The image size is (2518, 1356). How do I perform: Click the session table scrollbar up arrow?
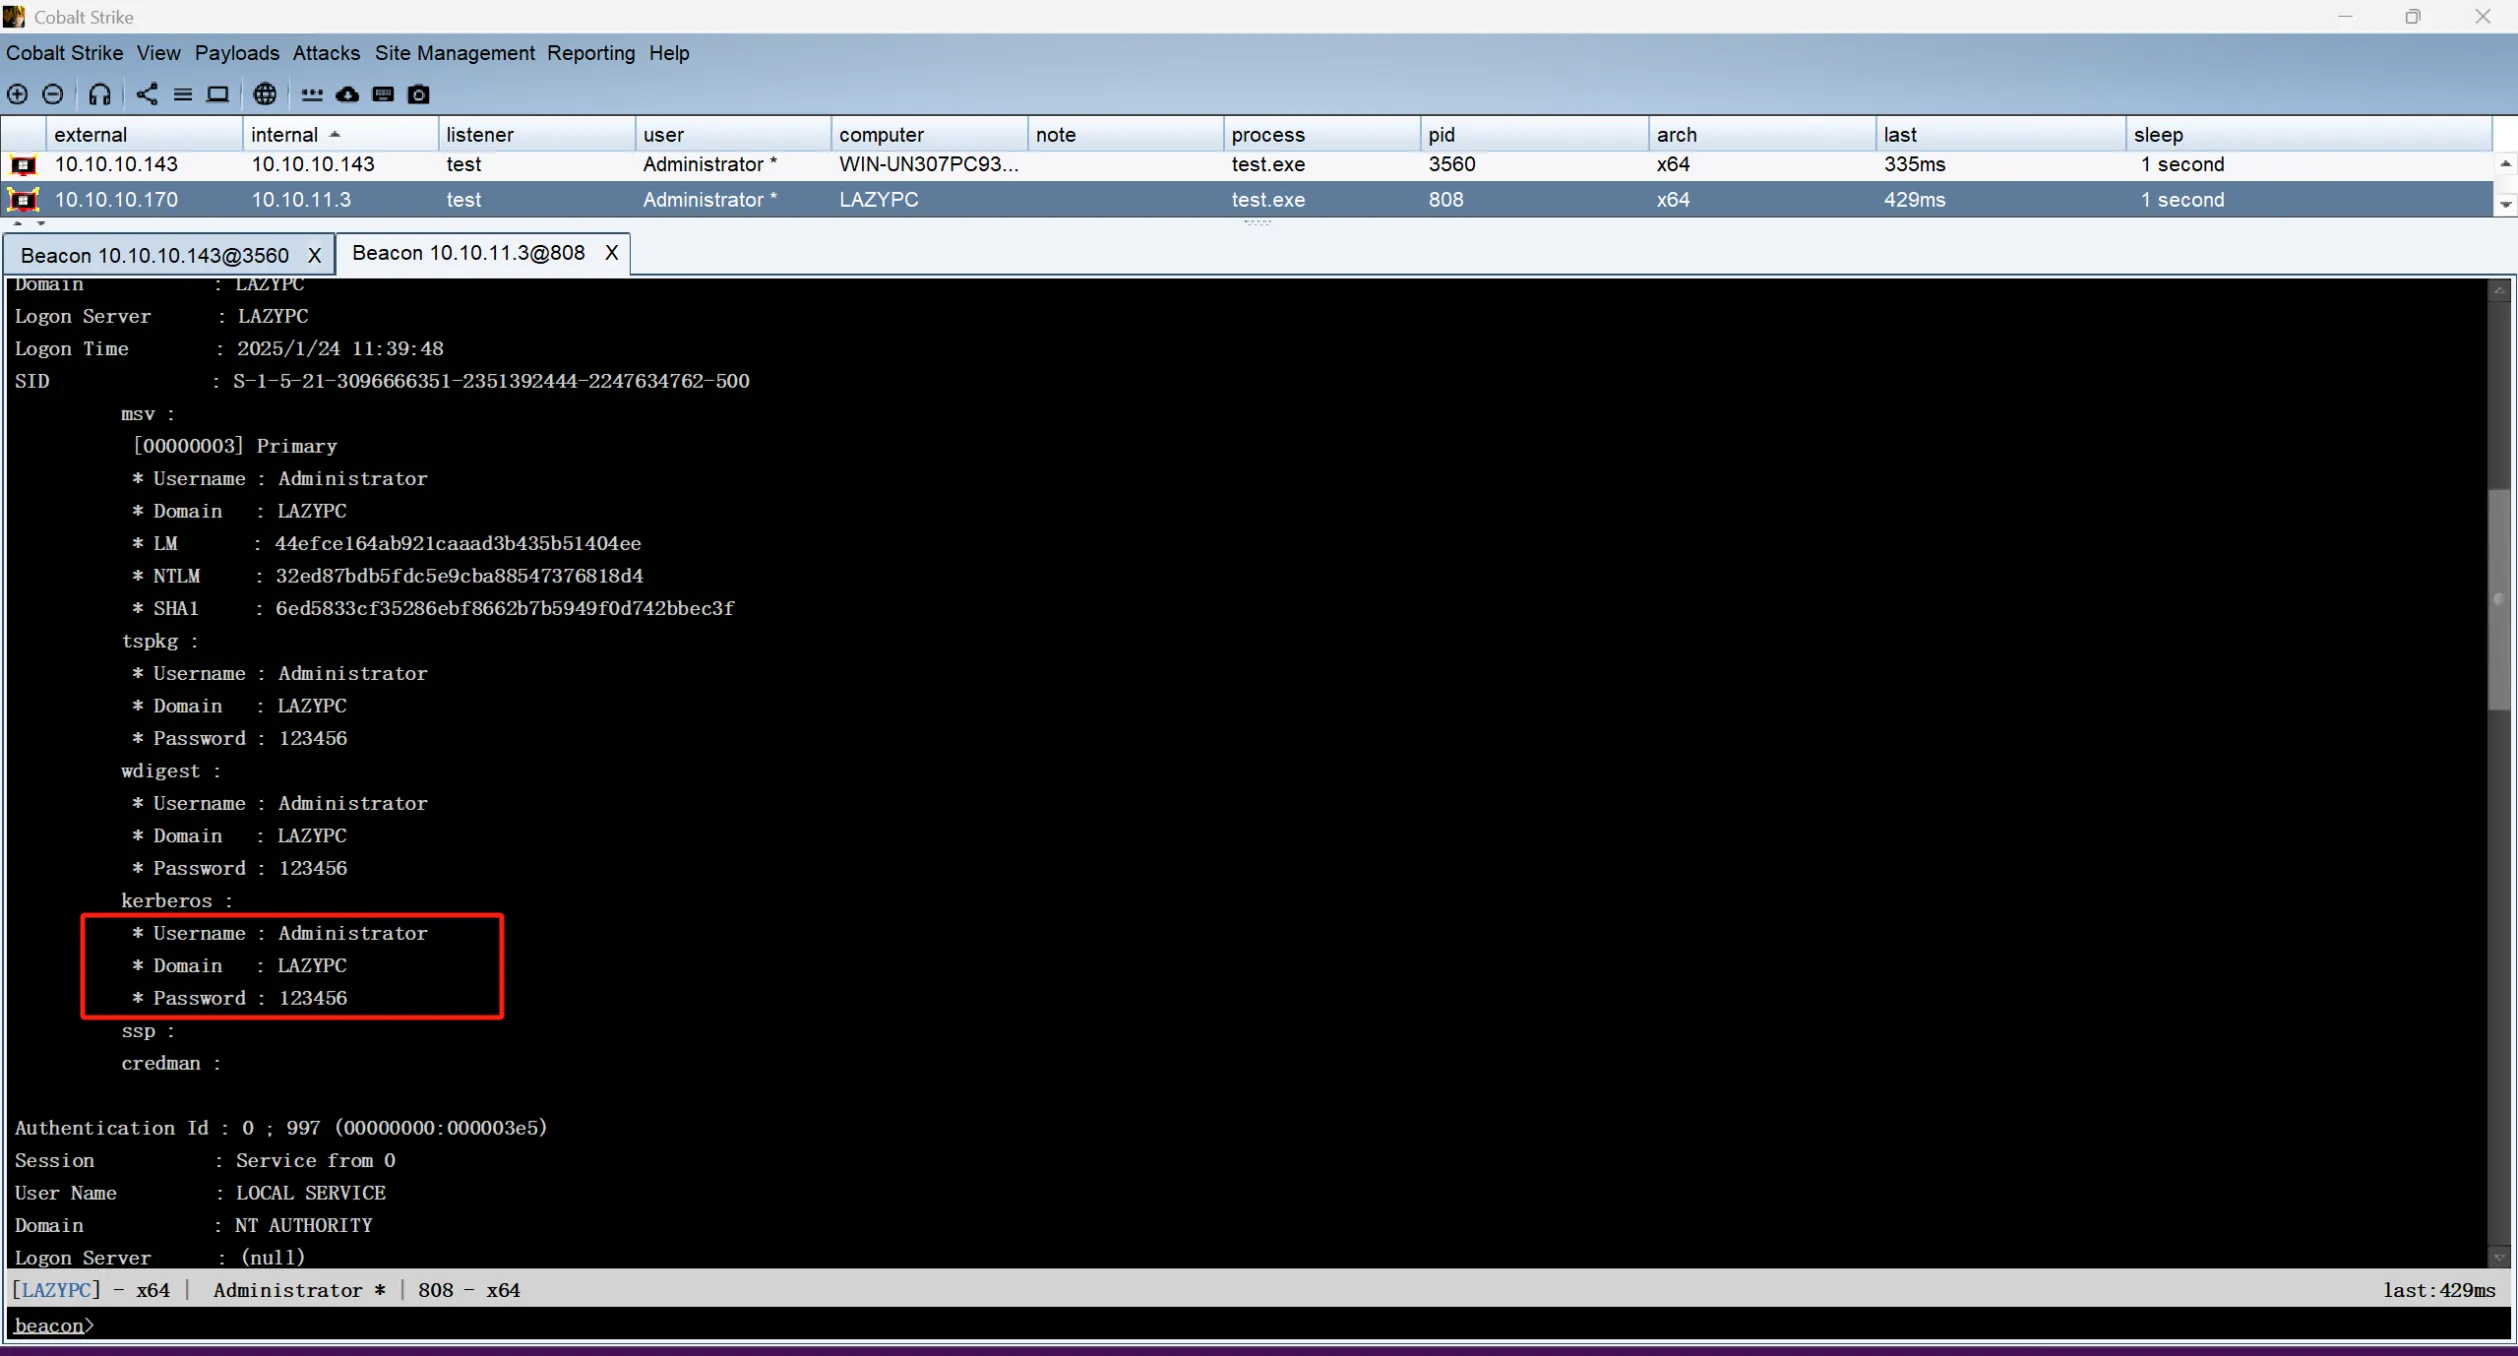2505,163
